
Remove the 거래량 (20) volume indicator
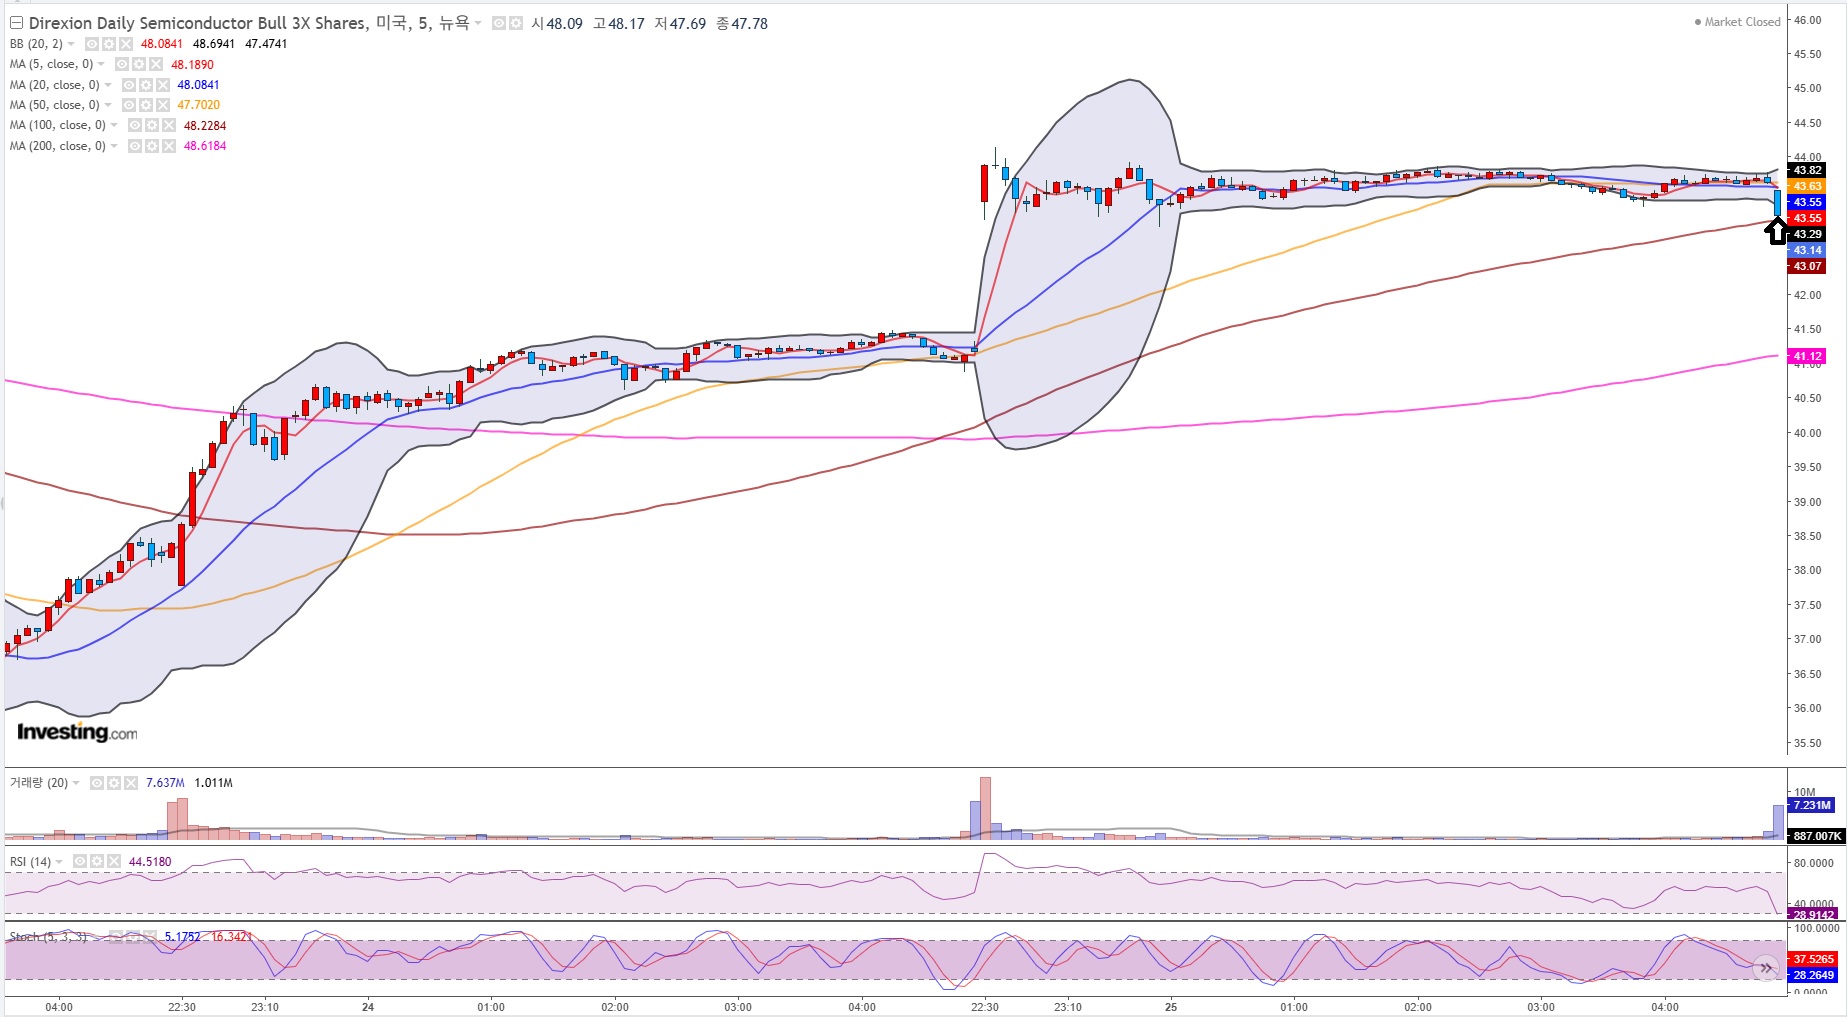click(x=131, y=783)
